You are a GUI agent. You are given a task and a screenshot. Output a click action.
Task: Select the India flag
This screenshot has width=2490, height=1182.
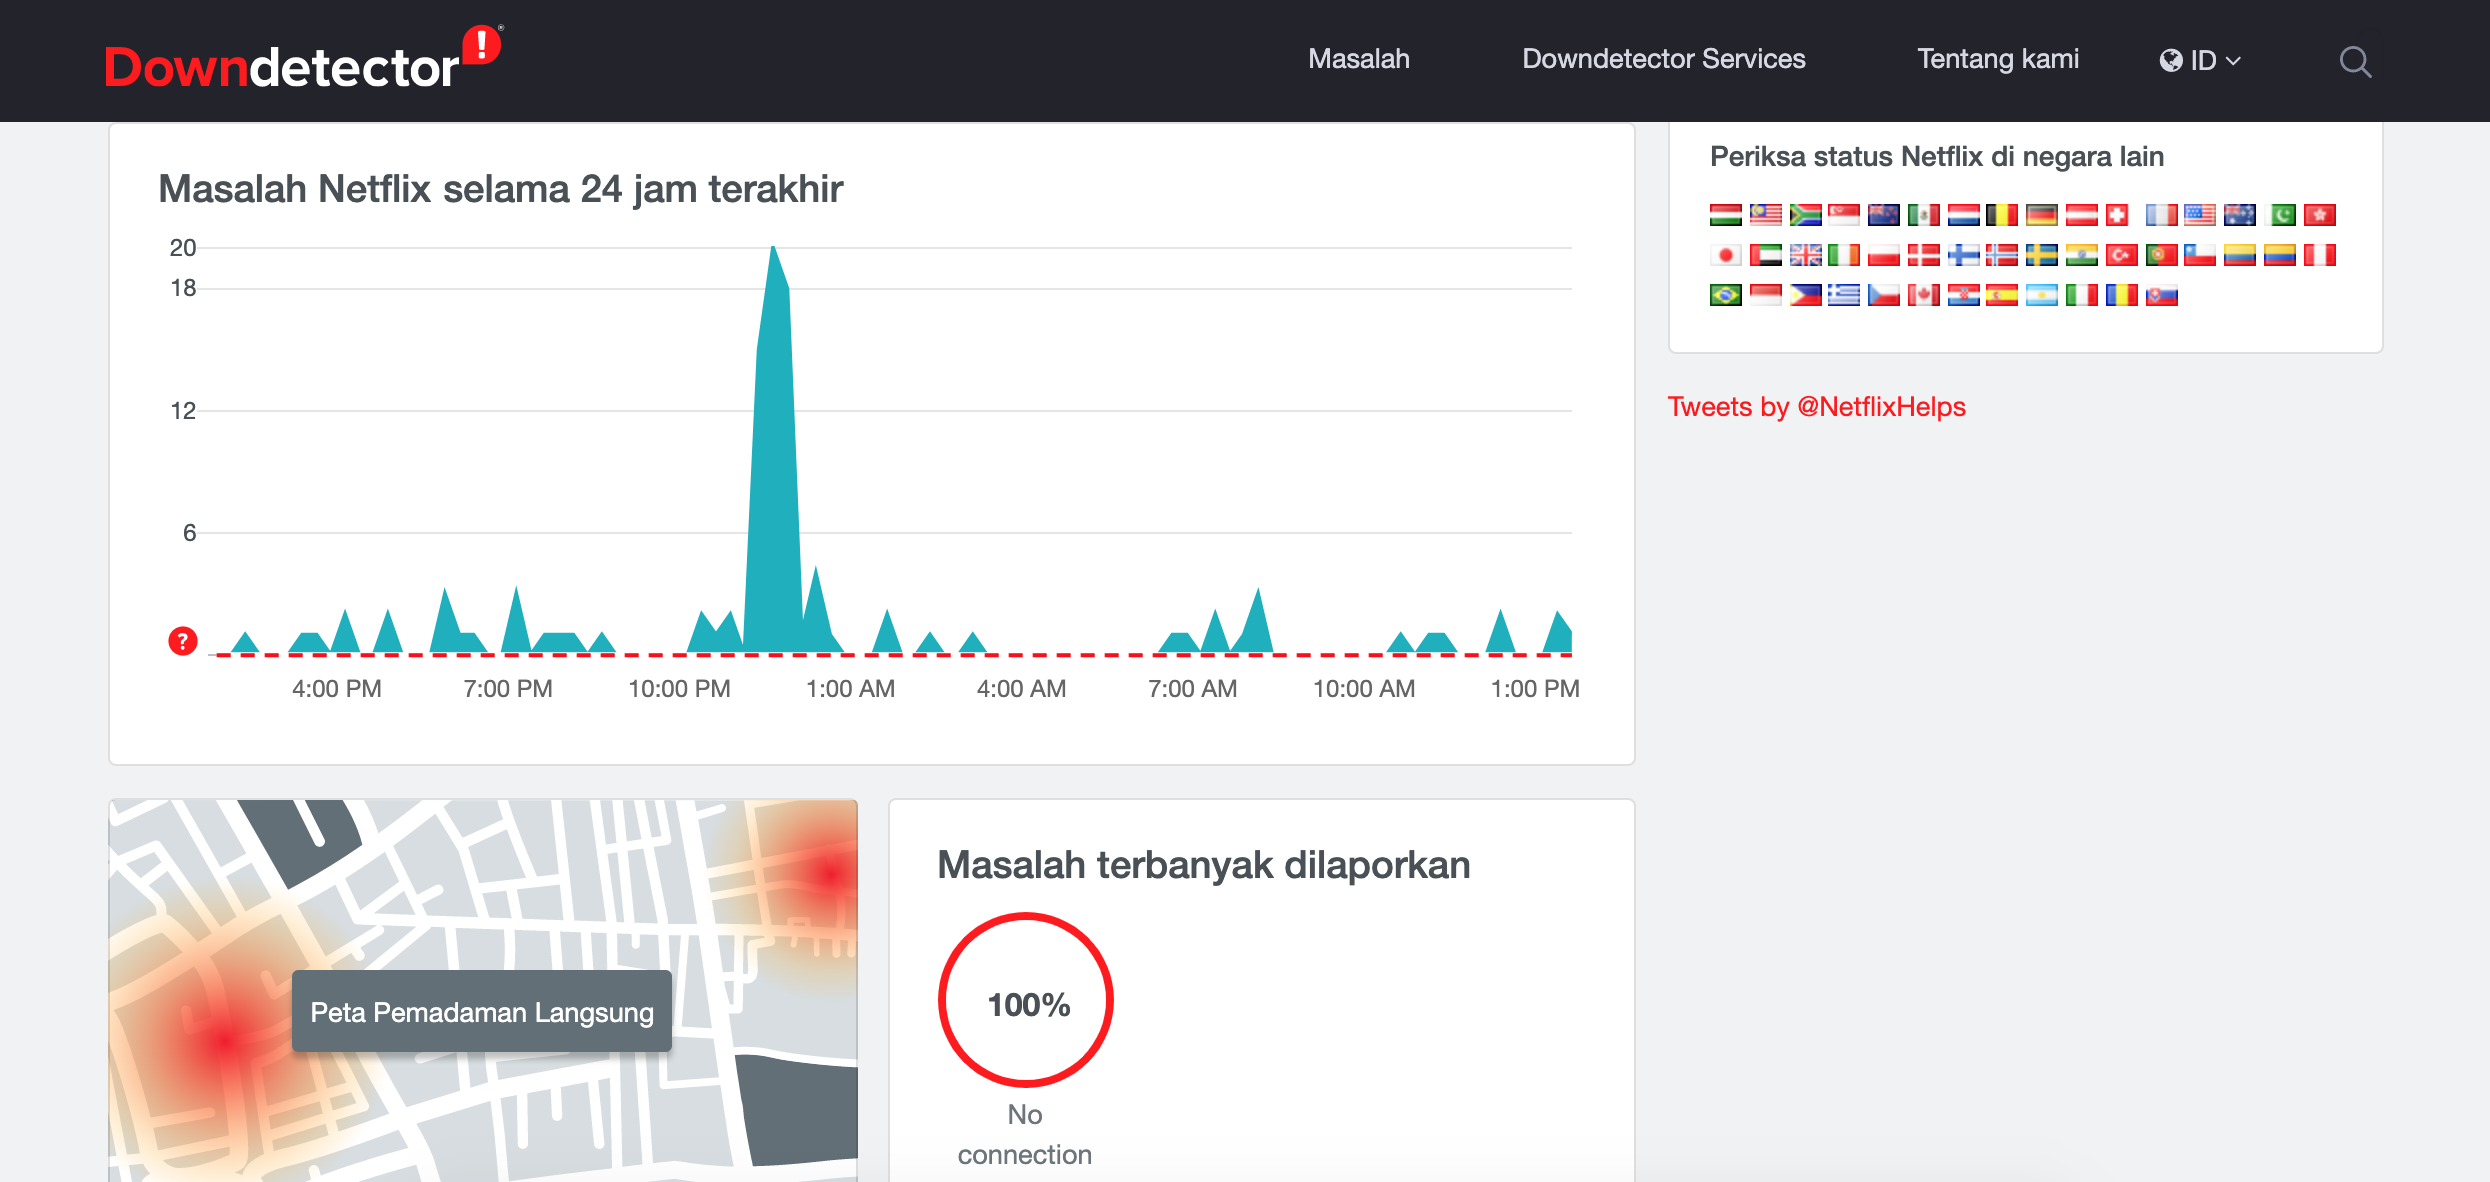(x=2082, y=255)
